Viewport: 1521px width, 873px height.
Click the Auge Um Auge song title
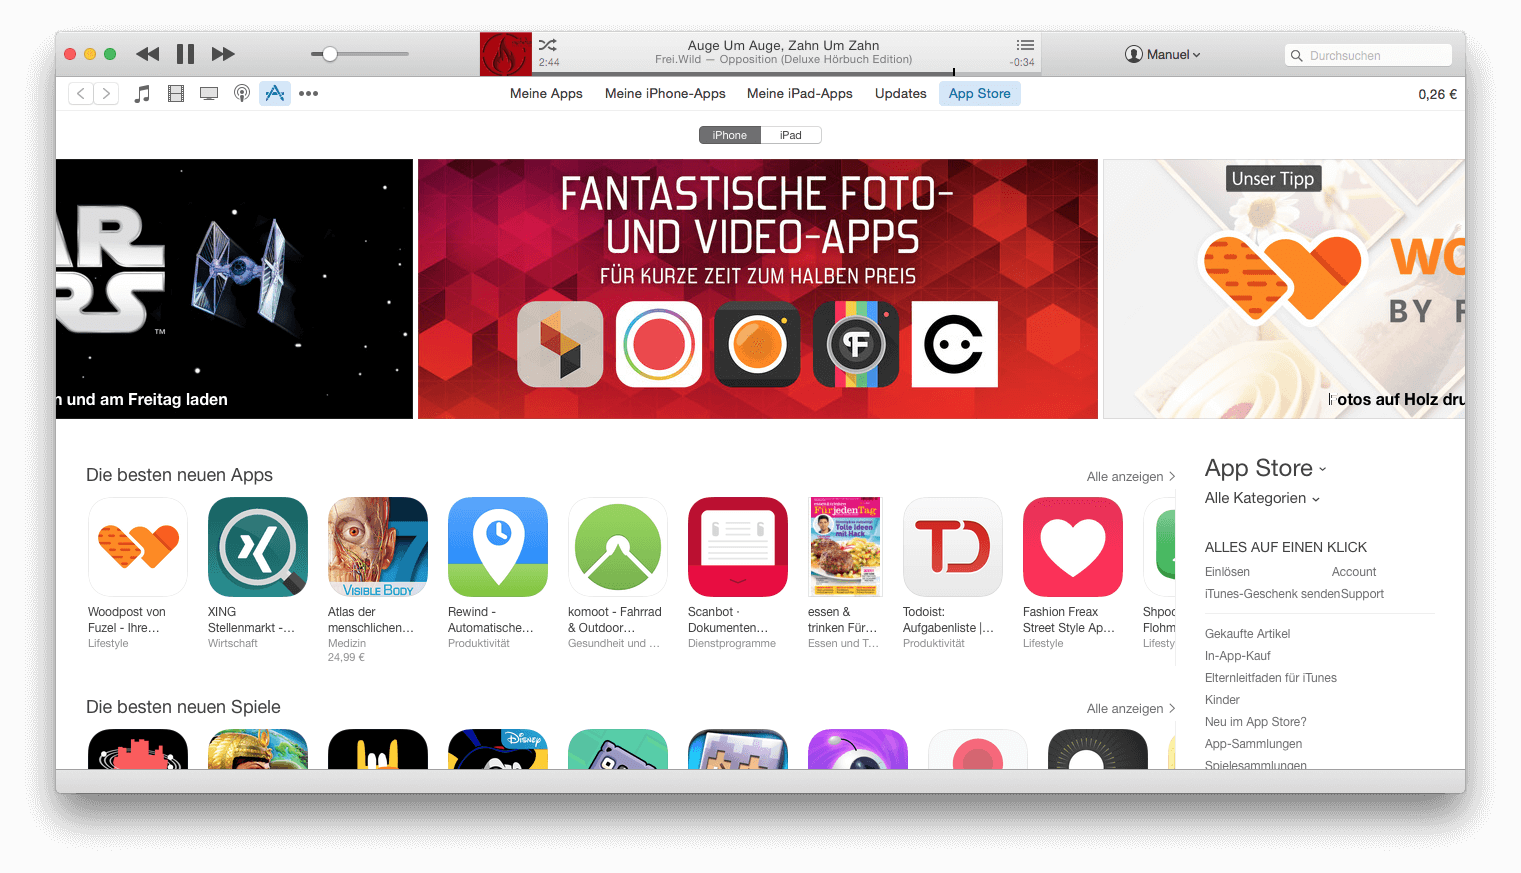click(x=783, y=45)
